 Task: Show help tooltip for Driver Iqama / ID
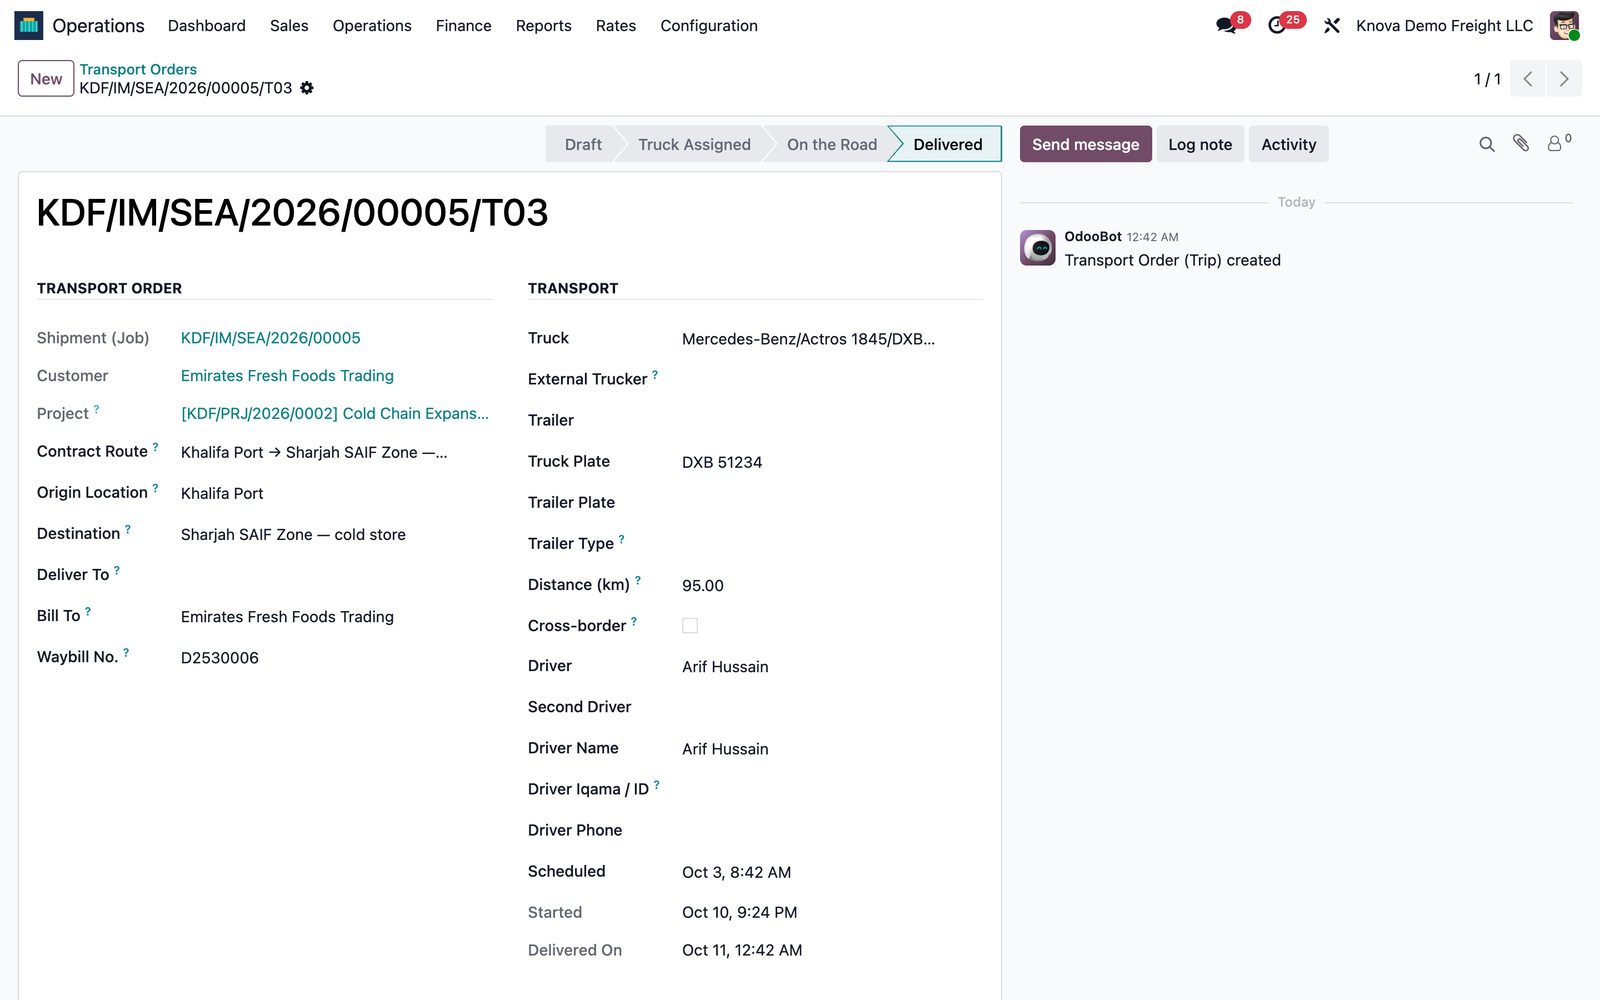click(x=656, y=785)
